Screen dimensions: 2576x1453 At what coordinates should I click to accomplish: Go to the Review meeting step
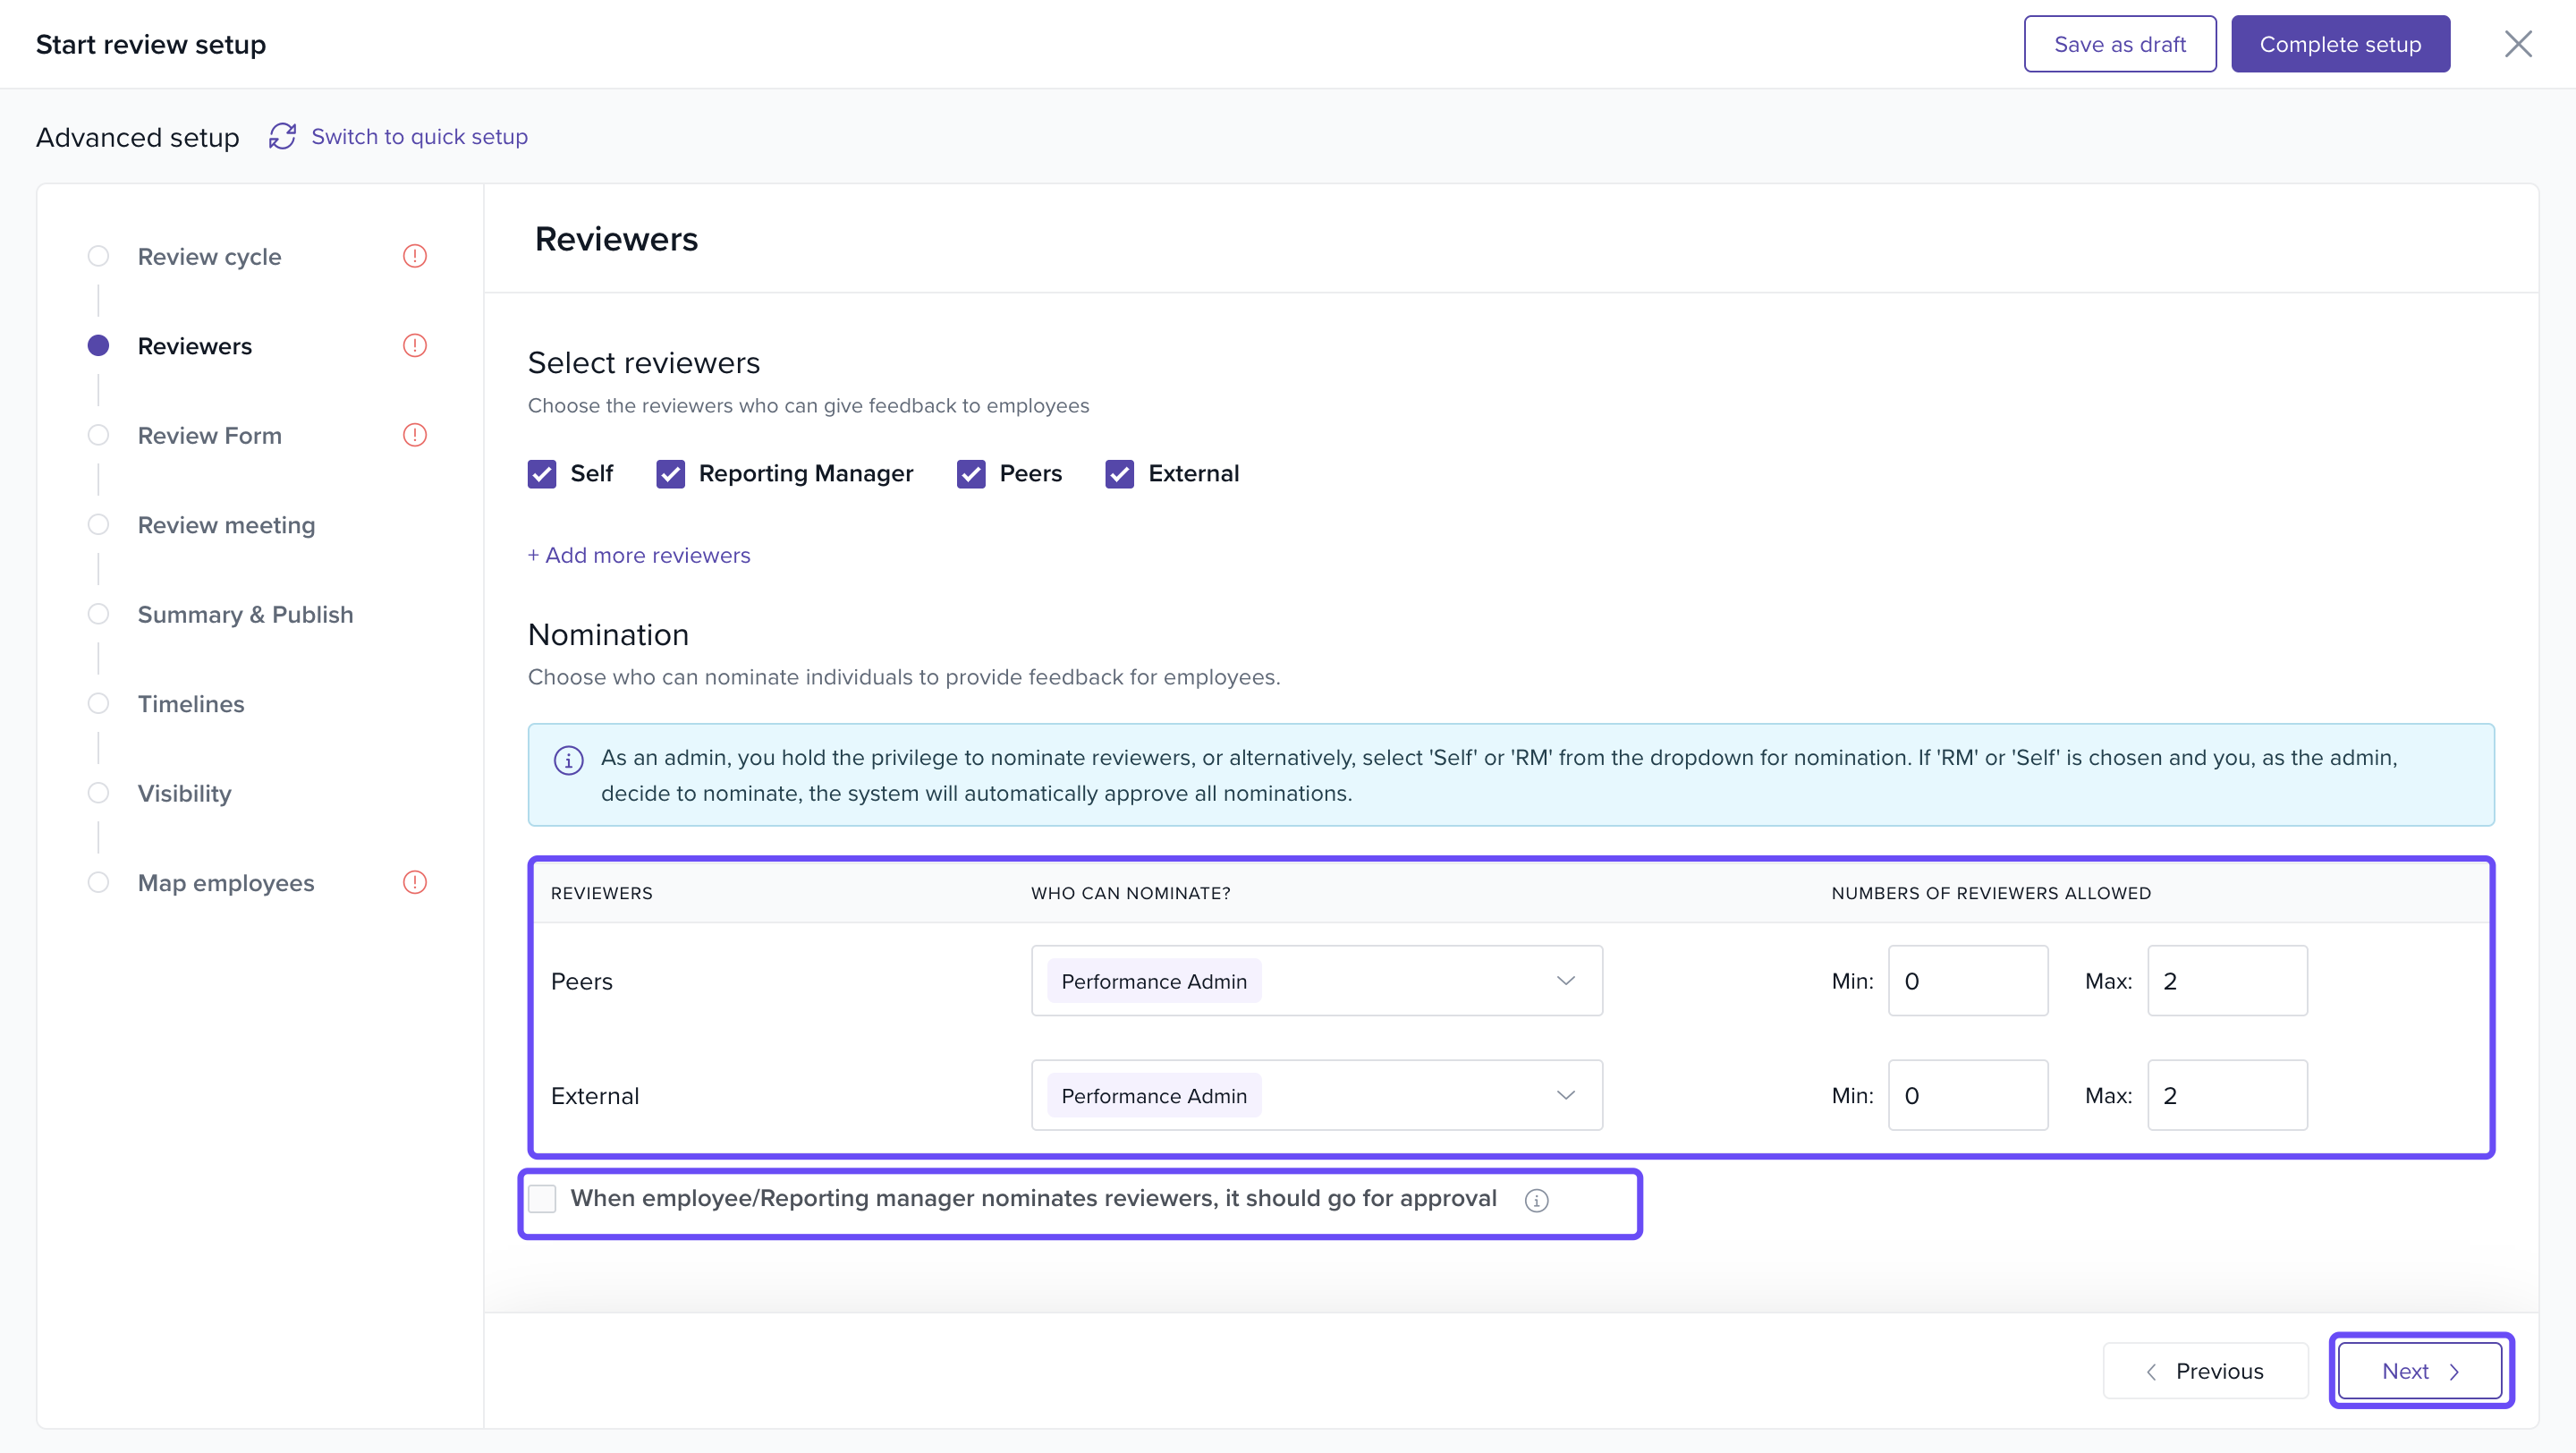click(226, 525)
